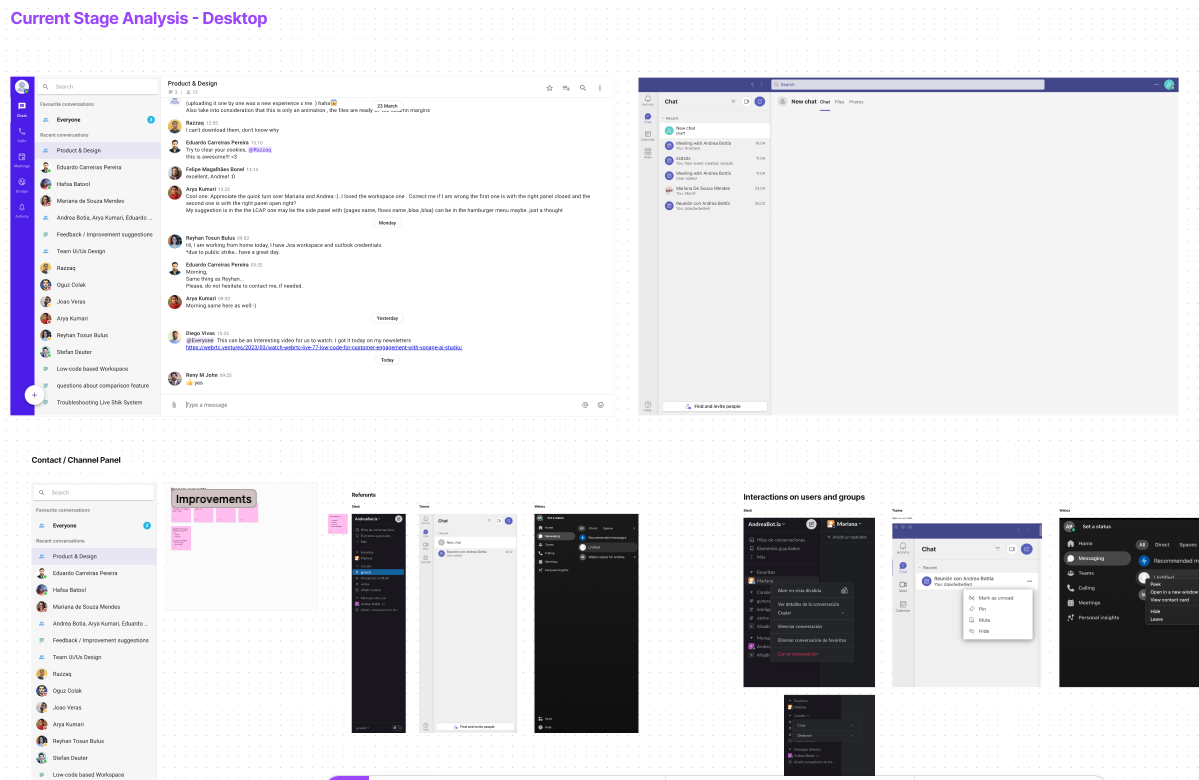The height and width of the screenshot is (780, 1199).
Task: Click the round plus button beside purple sidebar
Action: [x=34, y=395]
